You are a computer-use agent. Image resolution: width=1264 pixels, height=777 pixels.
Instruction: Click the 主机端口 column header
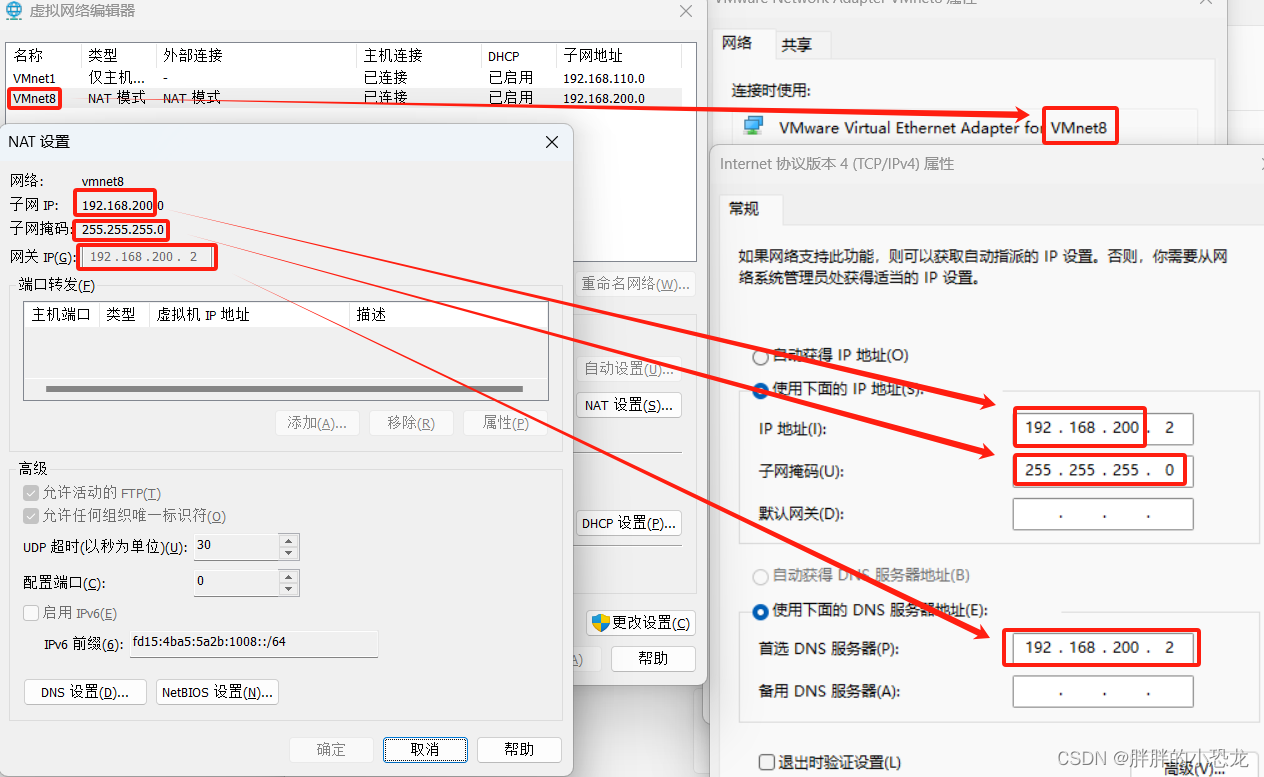click(x=61, y=315)
